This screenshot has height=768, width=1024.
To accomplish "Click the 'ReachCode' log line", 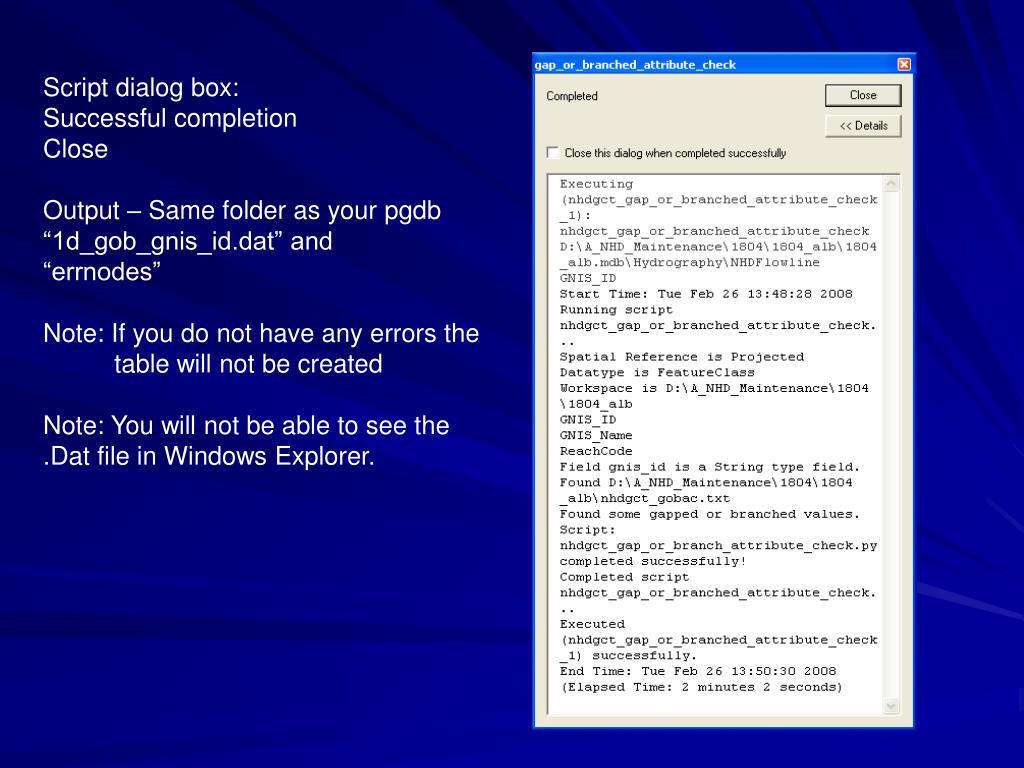I will coord(596,451).
